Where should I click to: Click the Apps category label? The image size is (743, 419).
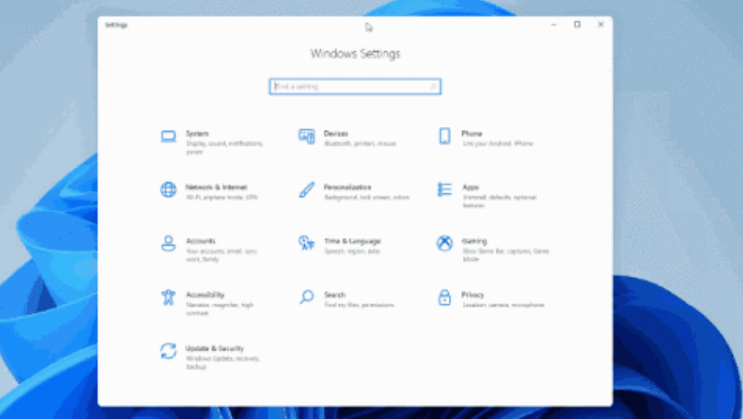tap(471, 187)
